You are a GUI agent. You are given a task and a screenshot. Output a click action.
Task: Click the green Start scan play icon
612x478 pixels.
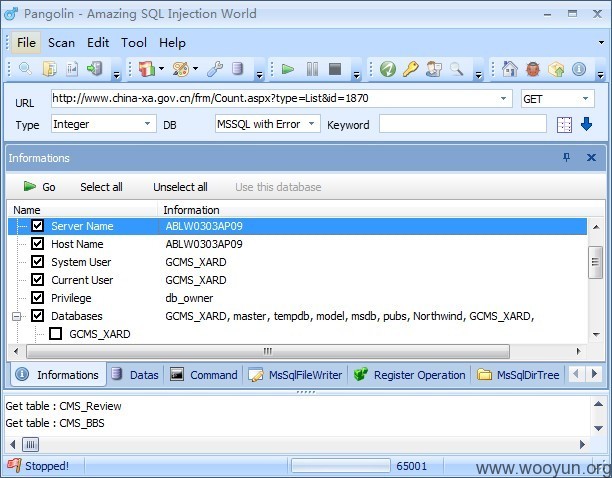(x=288, y=69)
